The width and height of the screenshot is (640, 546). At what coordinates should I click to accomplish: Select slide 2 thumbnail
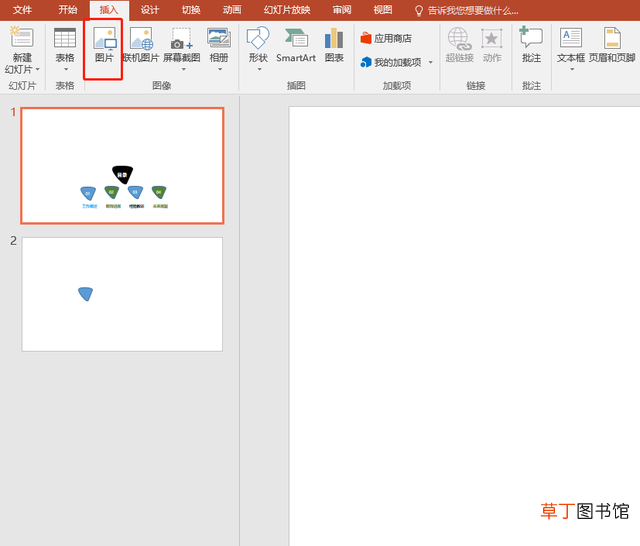tap(122, 294)
